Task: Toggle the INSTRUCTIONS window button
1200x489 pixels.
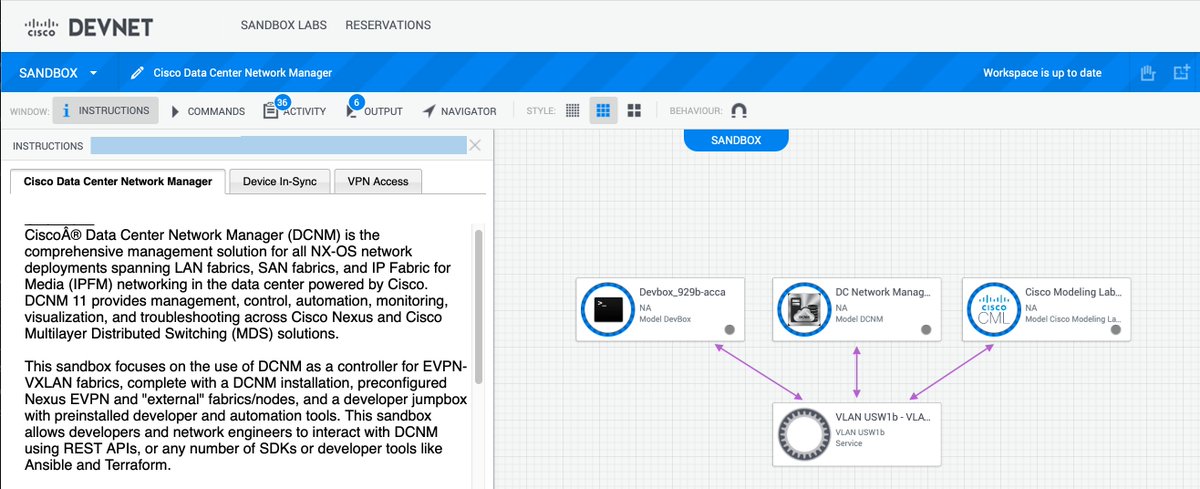Action: [105, 111]
